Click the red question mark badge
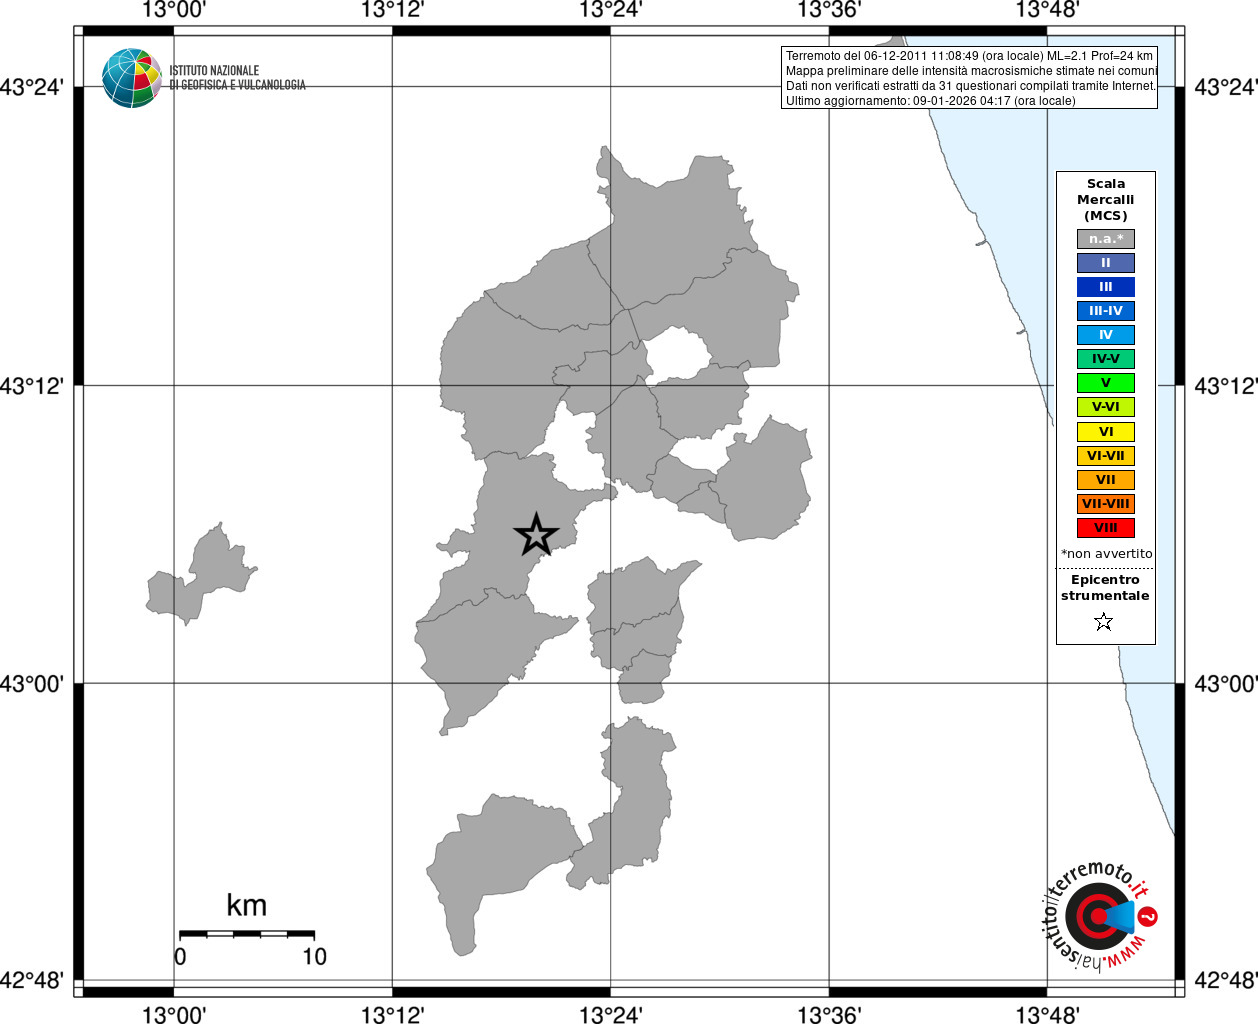This screenshot has height=1024, width=1258. (x=1149, y=916)
